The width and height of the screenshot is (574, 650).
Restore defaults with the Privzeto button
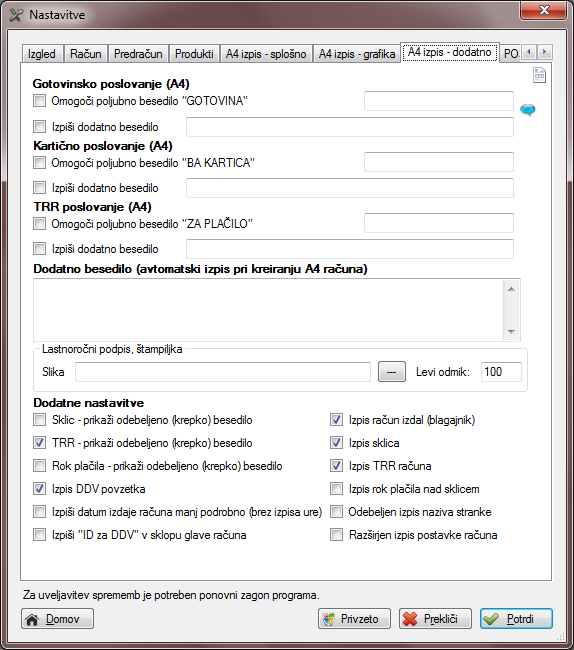(x=354, y=619)
